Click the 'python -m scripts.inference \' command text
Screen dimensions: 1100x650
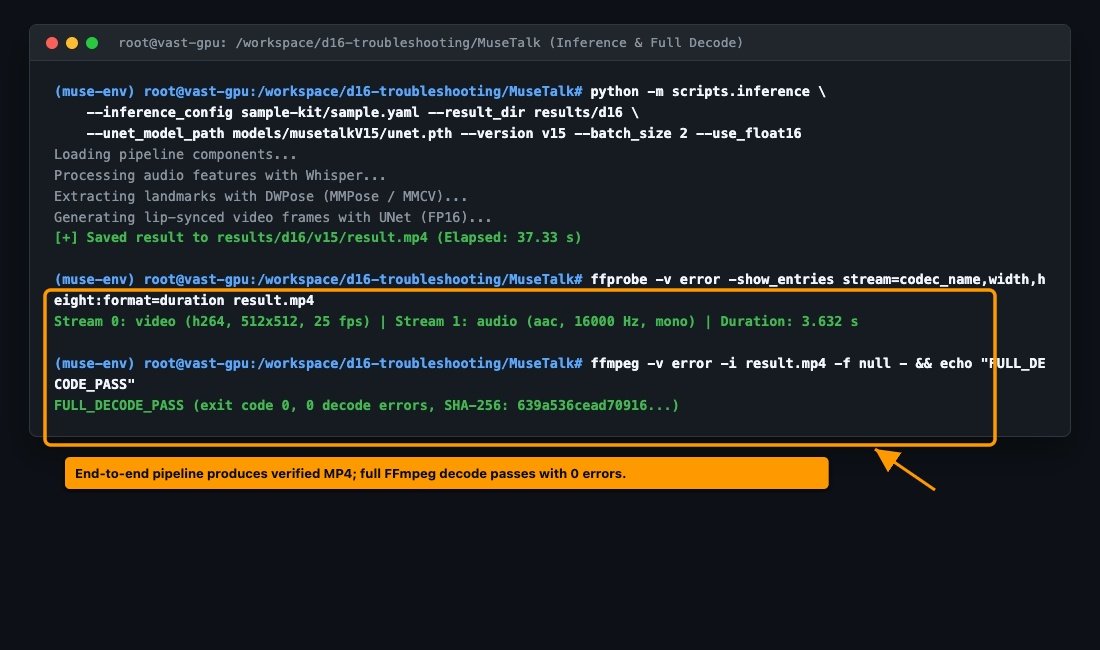707,91
